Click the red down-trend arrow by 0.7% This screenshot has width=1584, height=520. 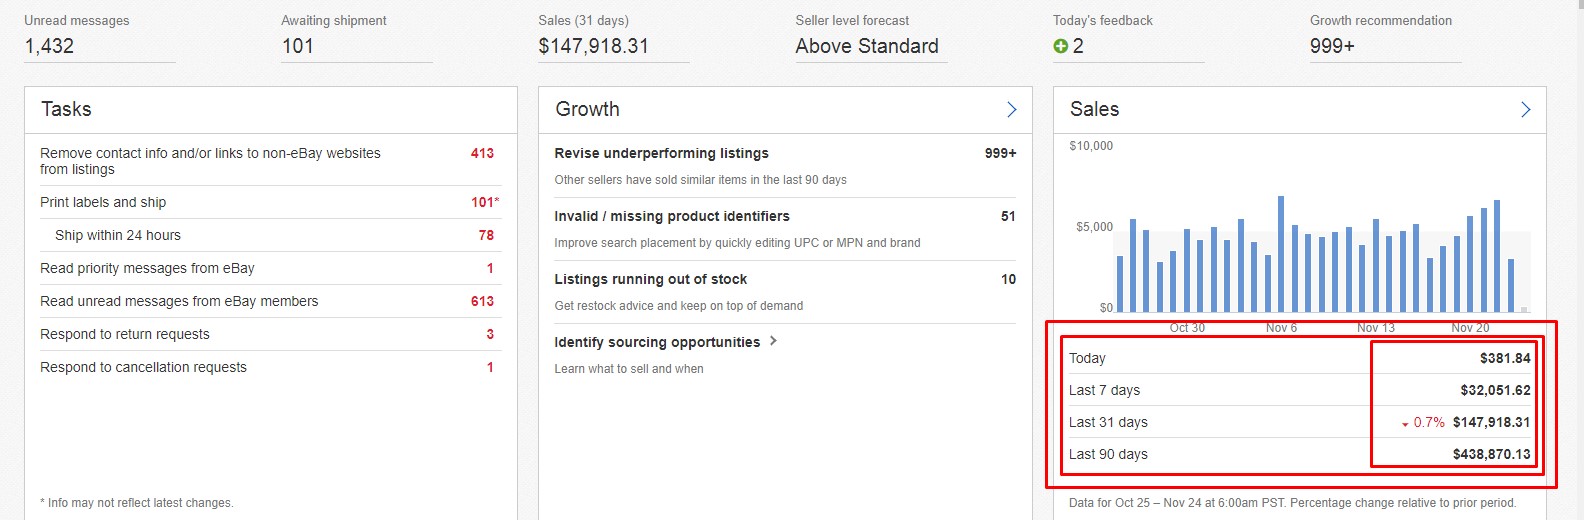(x=1405, y=424)
